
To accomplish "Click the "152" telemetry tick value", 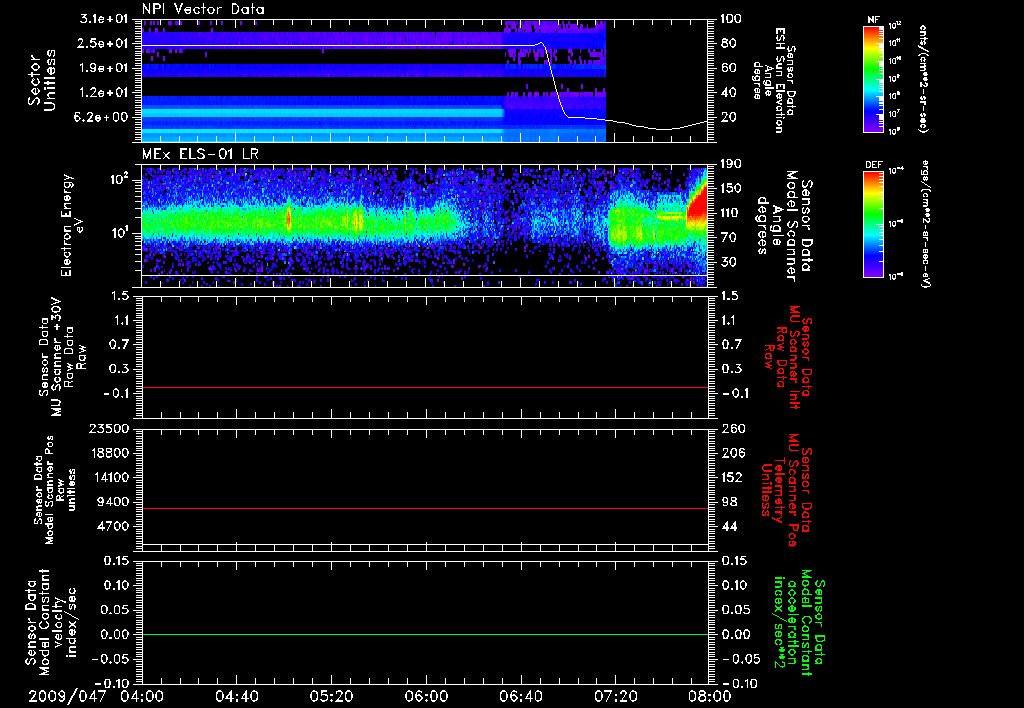I will coord(731,477).
